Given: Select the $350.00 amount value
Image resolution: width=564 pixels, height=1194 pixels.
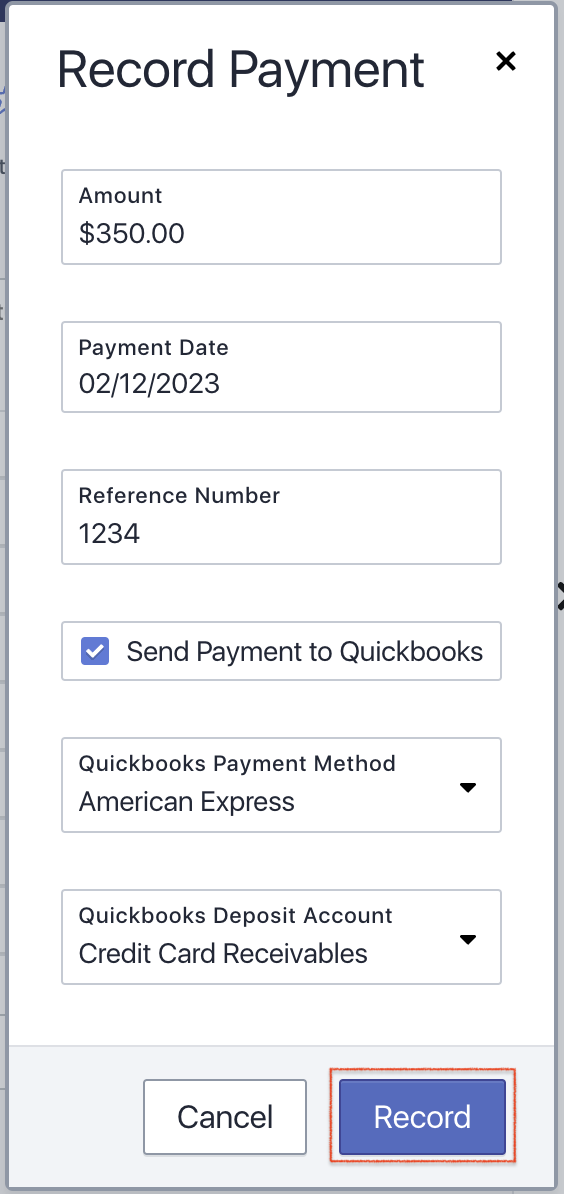Looking at the screenshot, I should click(132, 234).
